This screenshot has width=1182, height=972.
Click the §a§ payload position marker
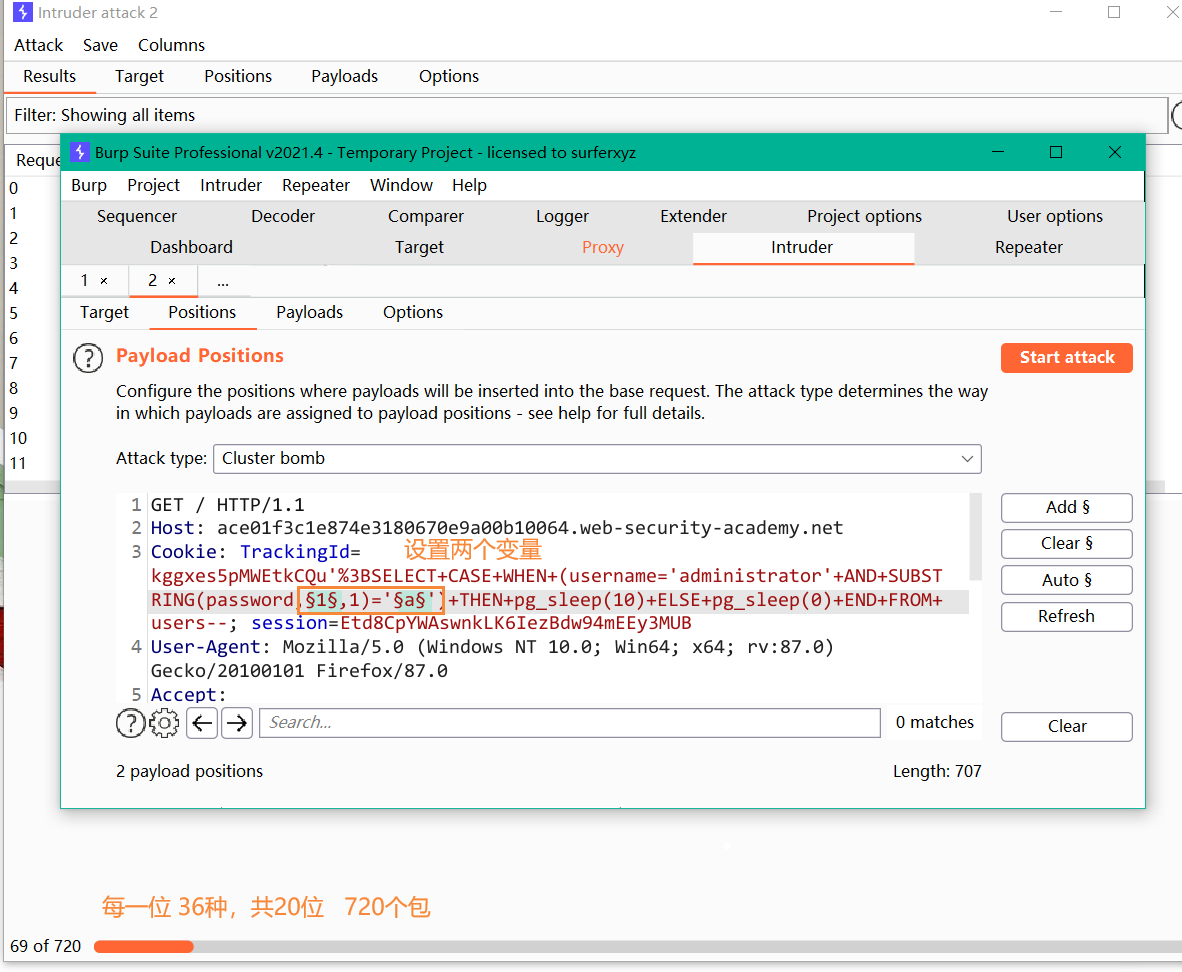pos(409,600)
